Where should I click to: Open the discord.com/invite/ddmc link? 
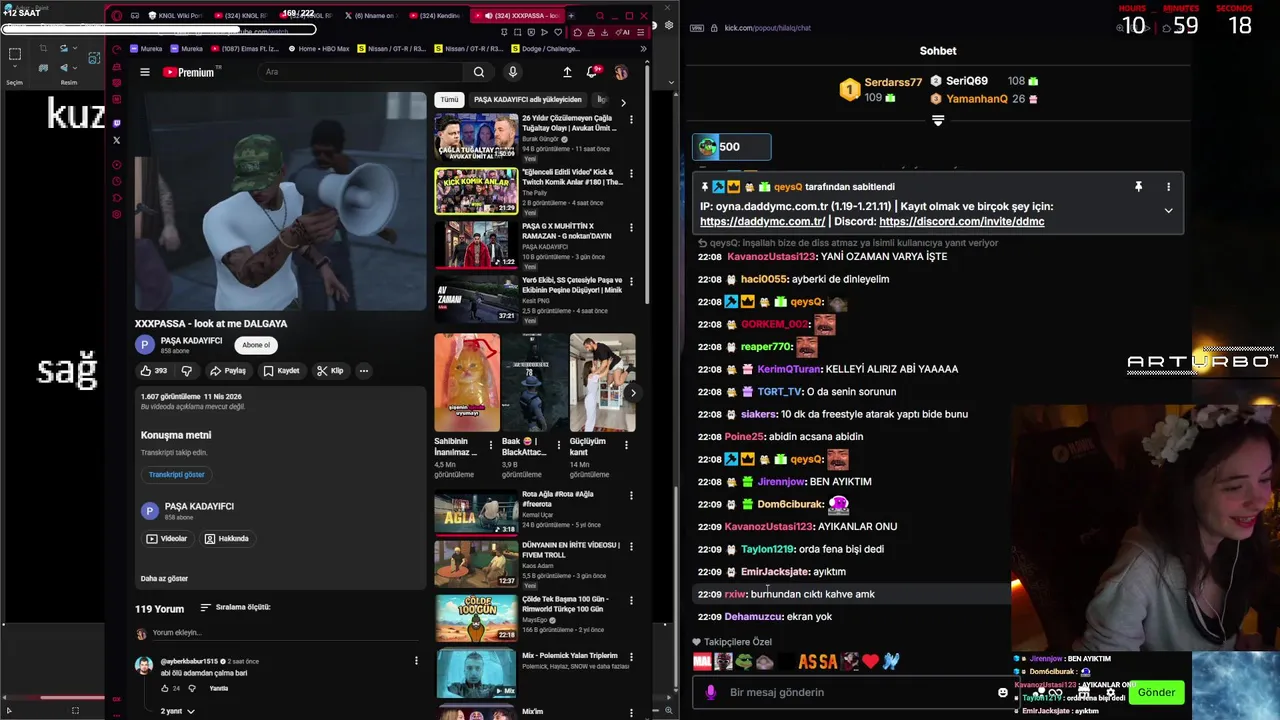pyautogui.click(x=962, y=222)
